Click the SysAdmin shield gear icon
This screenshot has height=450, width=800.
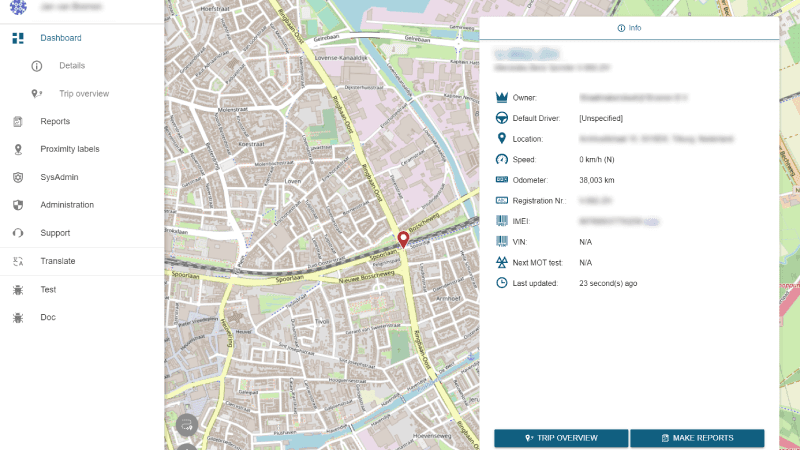[x=18, y=177]
